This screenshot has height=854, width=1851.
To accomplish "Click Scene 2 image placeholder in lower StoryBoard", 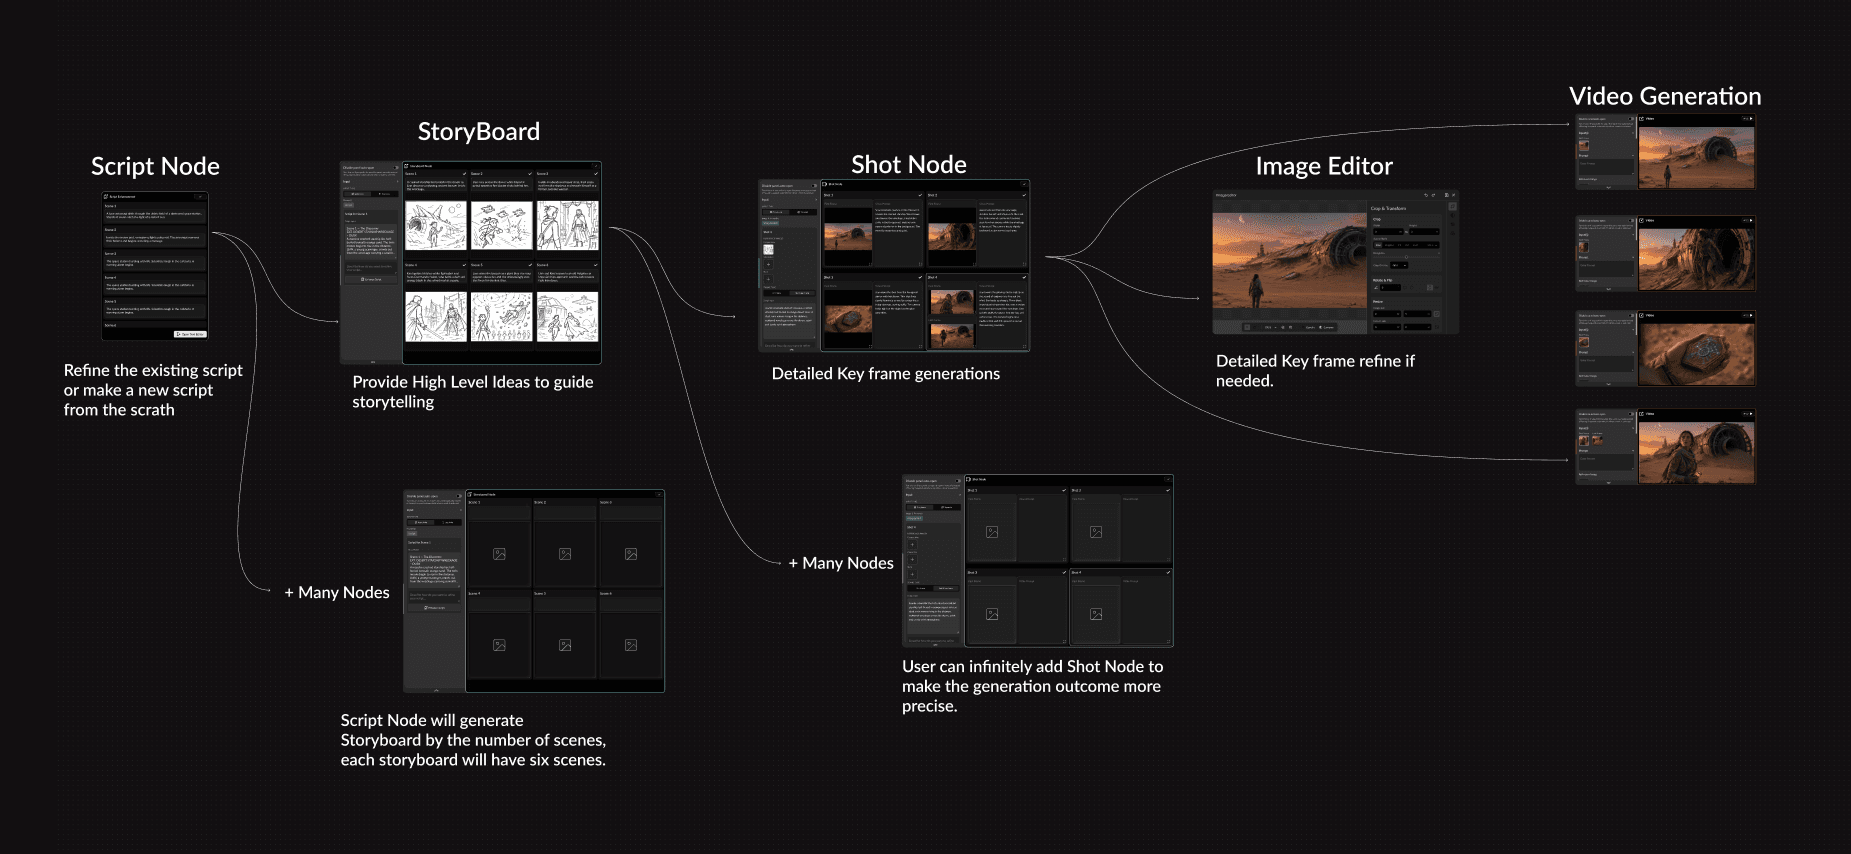I will pos(565,554).
